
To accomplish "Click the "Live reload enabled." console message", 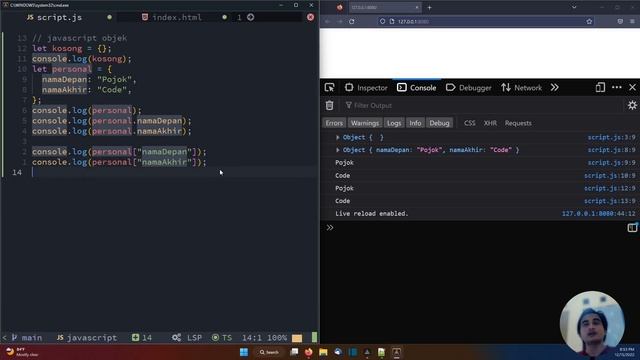I will tap(371, 213).
